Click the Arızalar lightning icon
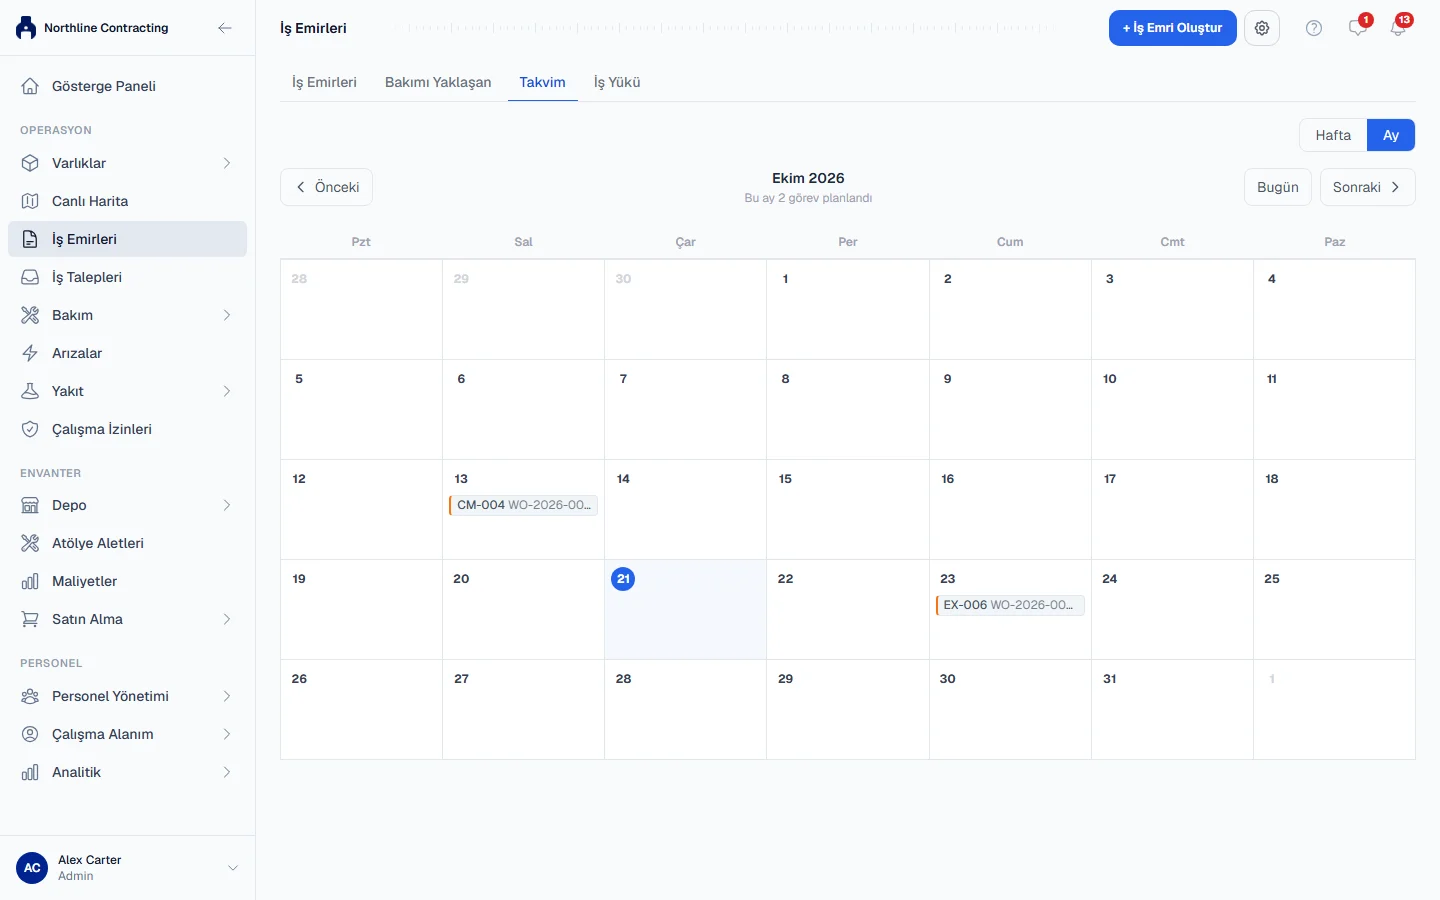Image resolution: width=1440 pixels, height=900 pixels. (30, 353)
